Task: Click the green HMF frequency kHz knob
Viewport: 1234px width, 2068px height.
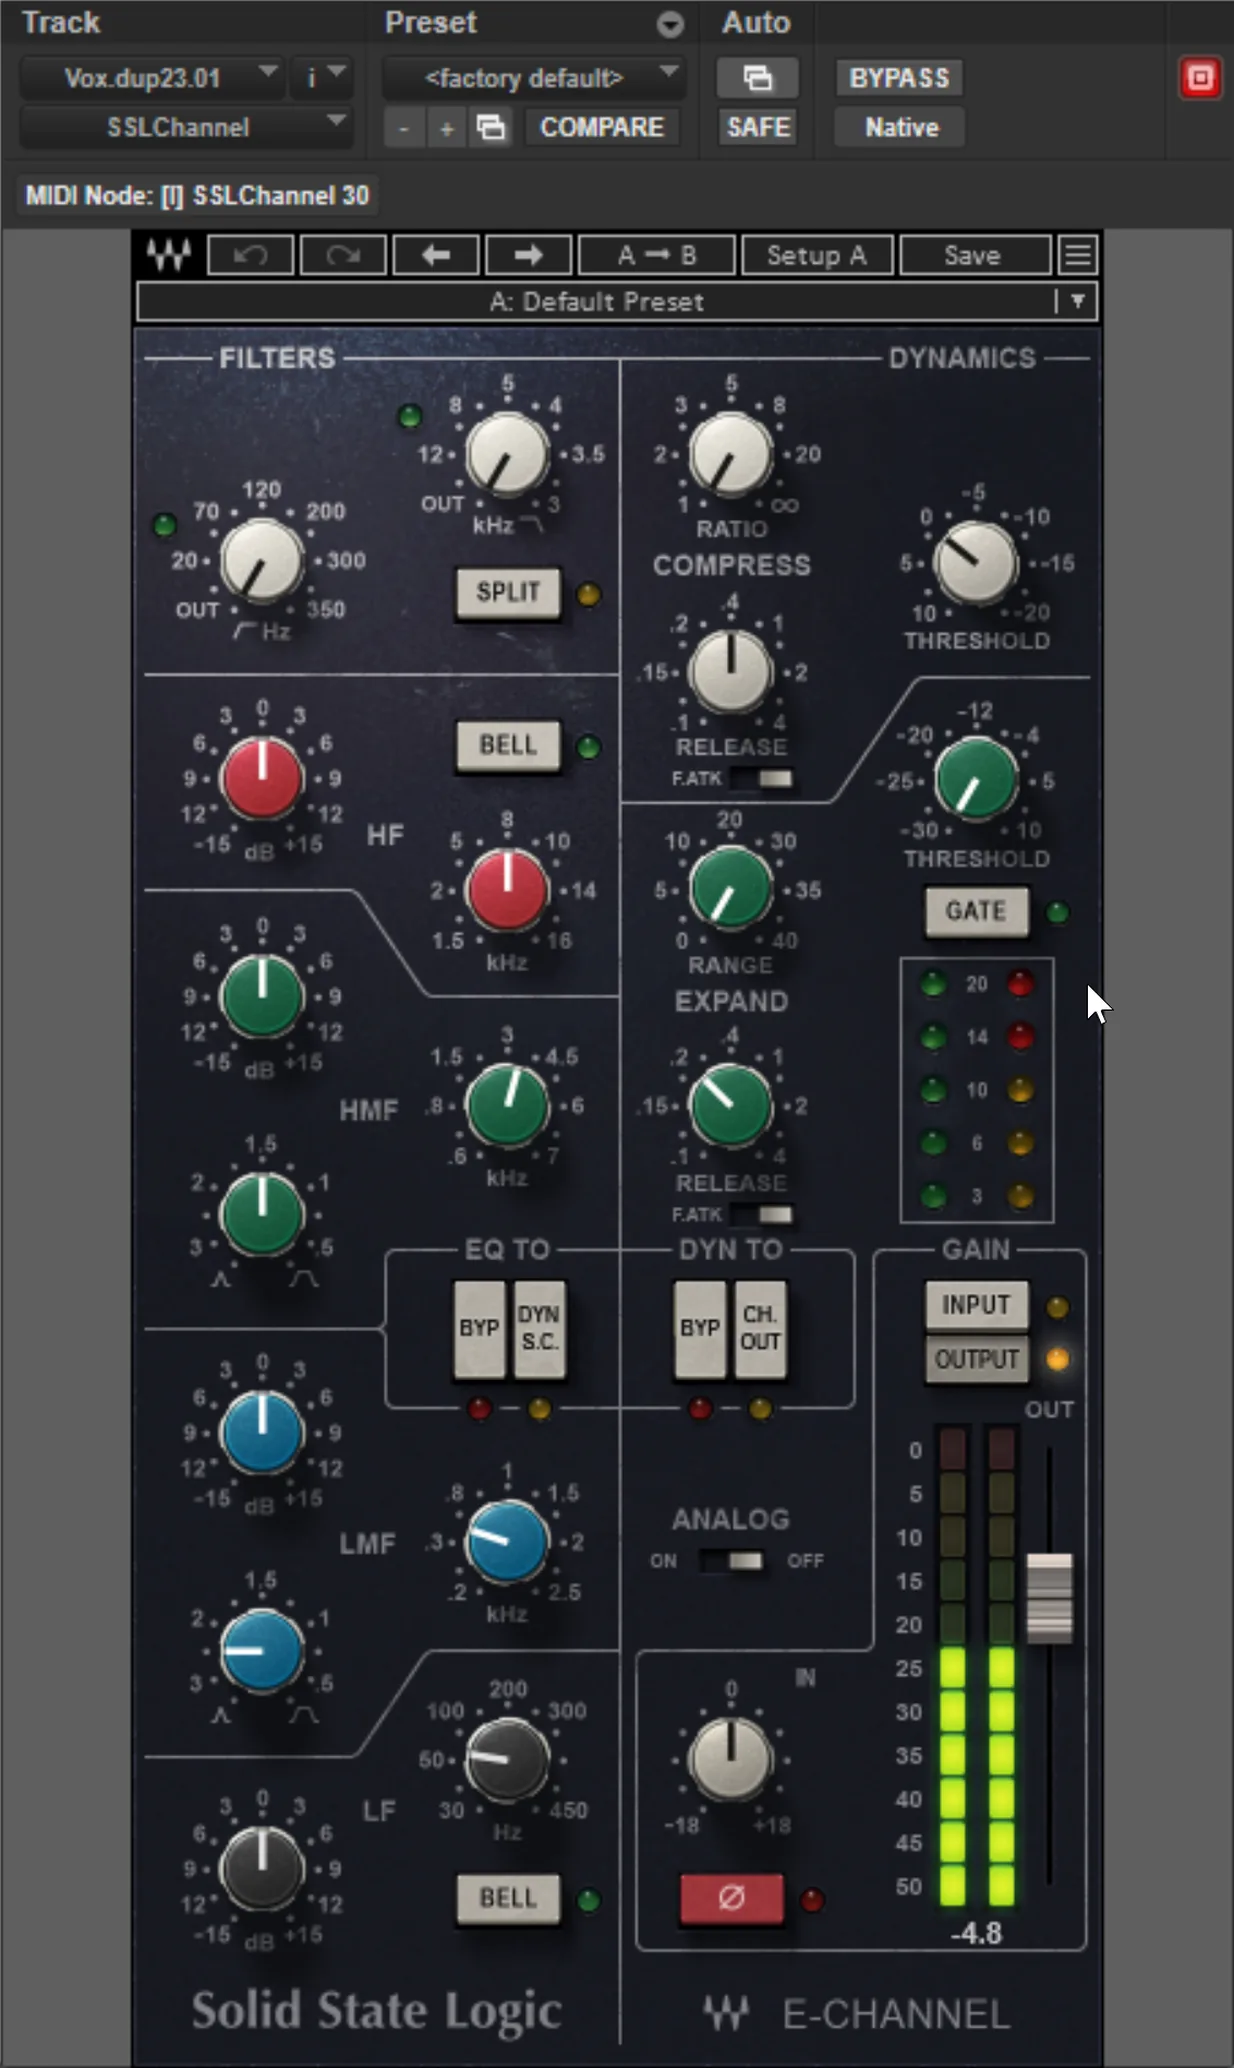Action: tap(508, 1105)
